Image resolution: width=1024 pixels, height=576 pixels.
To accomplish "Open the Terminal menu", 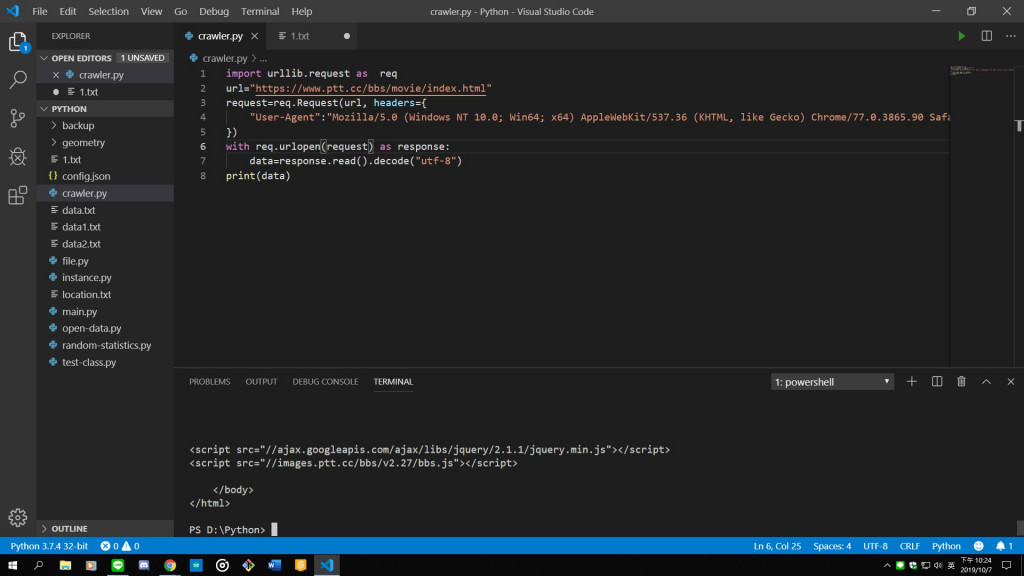I will point(260,12).
